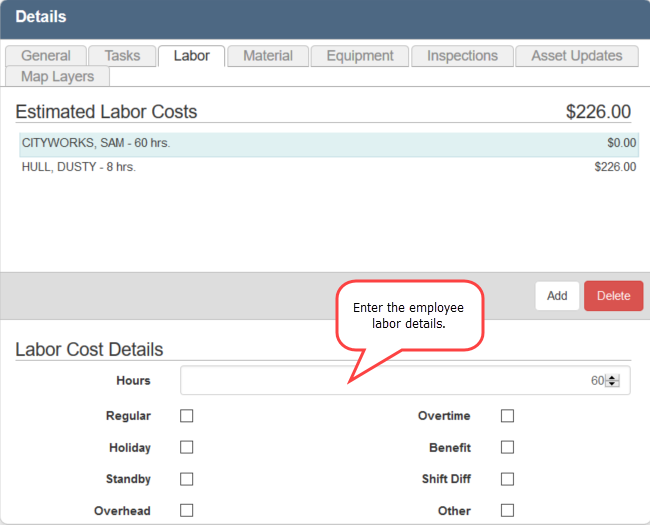The image size is (650, 525).
Task: Tick the Benefit checkbox
Action: tap(507, 448)
